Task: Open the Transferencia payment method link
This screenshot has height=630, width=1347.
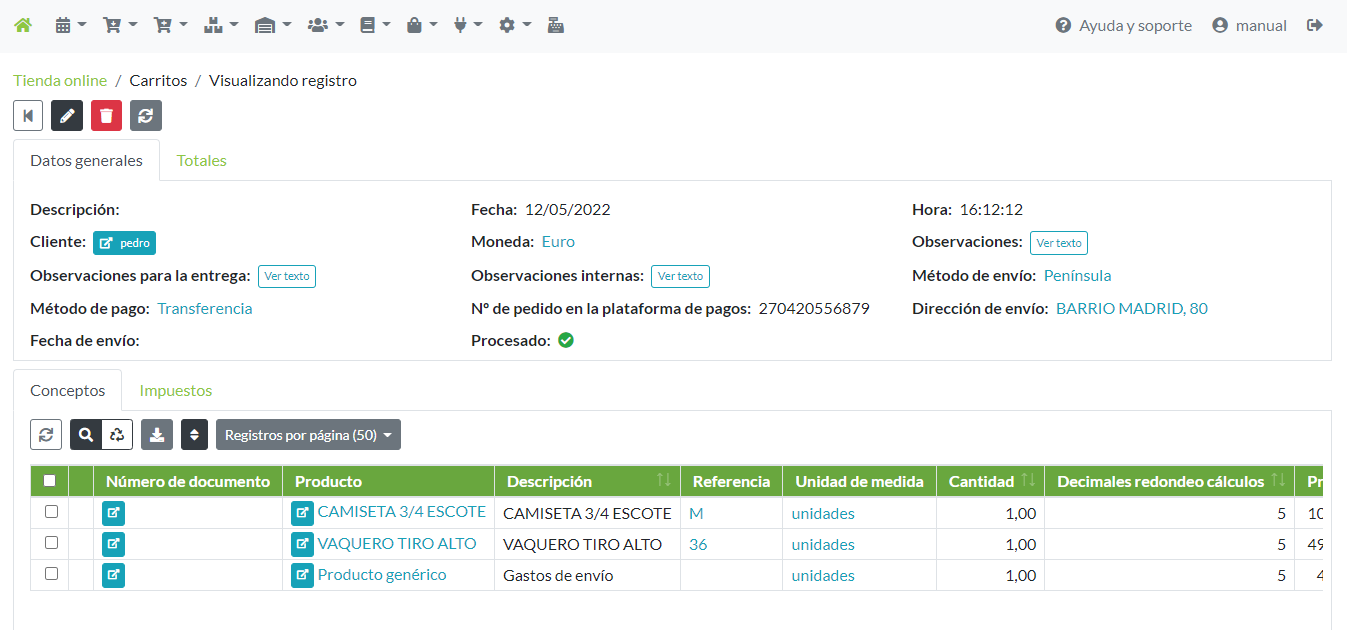Action: (205, 309)
